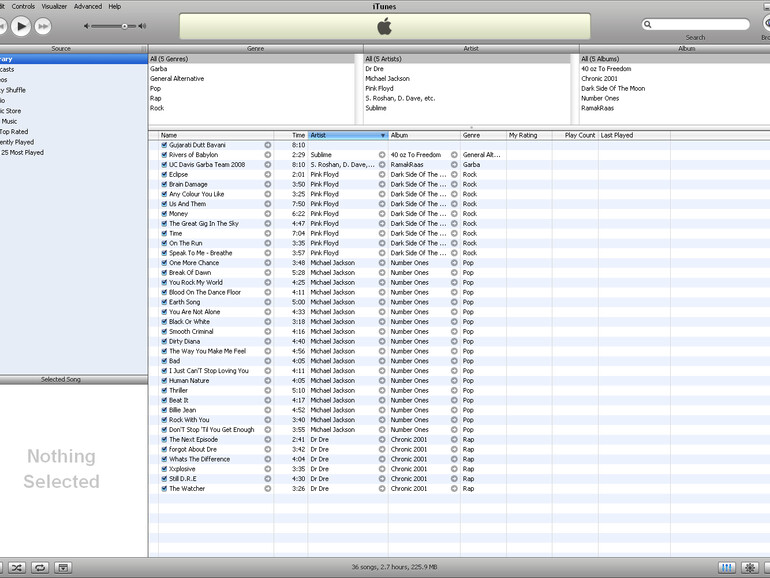The height and width of the screenshot is (578, 770).
Task: Toggle the repeat icon at bottom
Action: pos(40,568)
